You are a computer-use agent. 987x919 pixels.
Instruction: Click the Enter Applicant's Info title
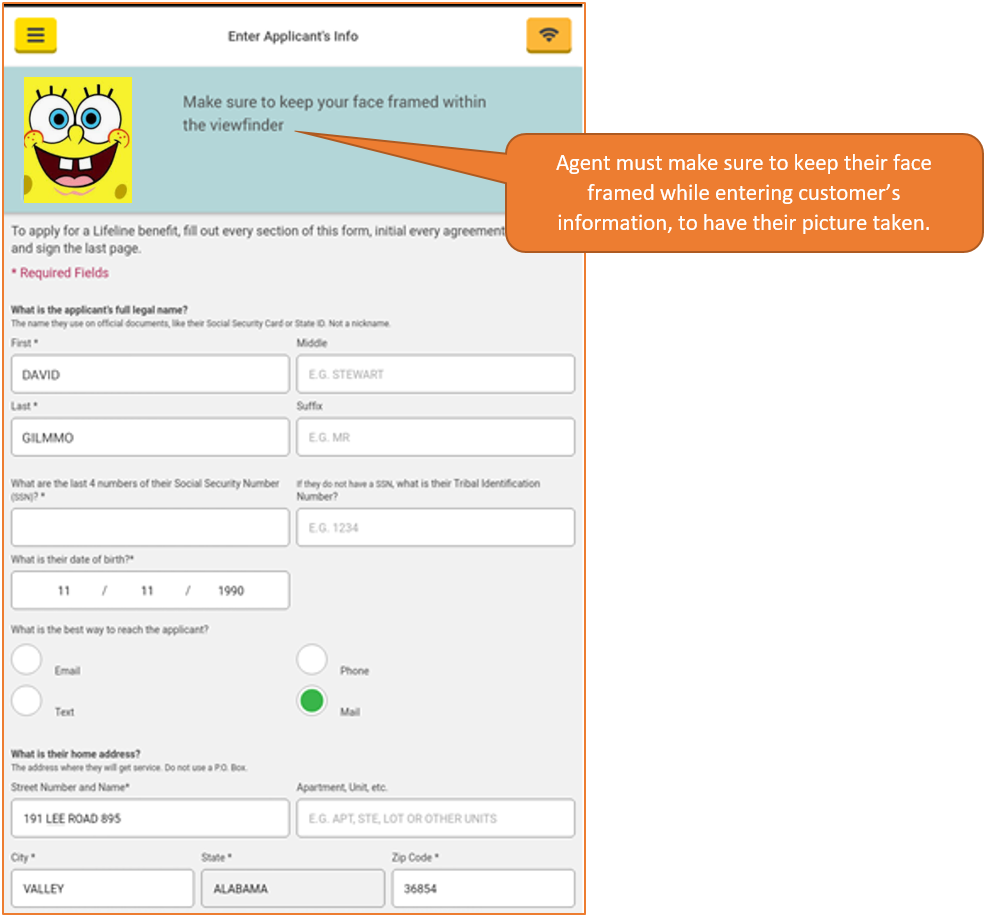(293, 37)
